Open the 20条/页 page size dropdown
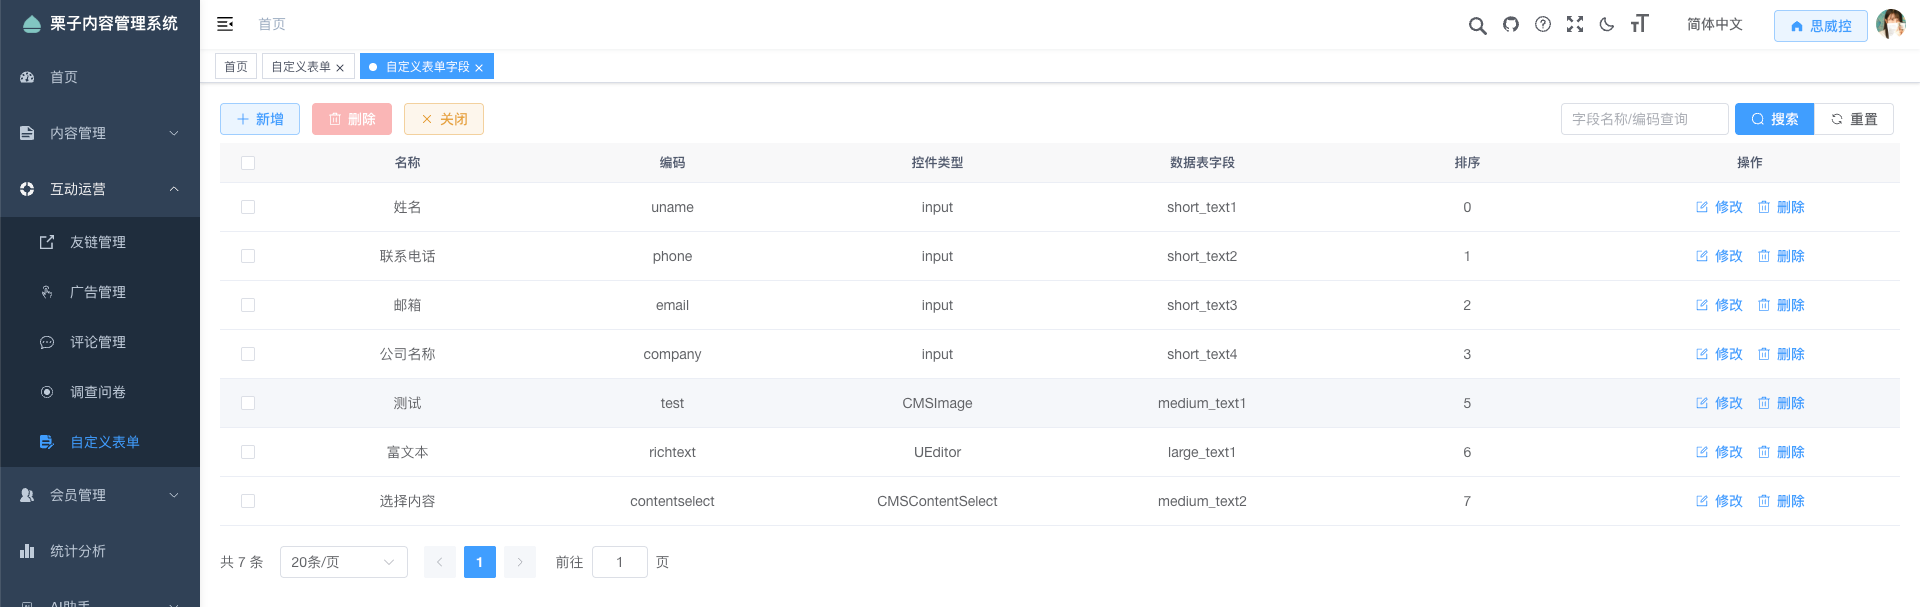 (344, 562)
